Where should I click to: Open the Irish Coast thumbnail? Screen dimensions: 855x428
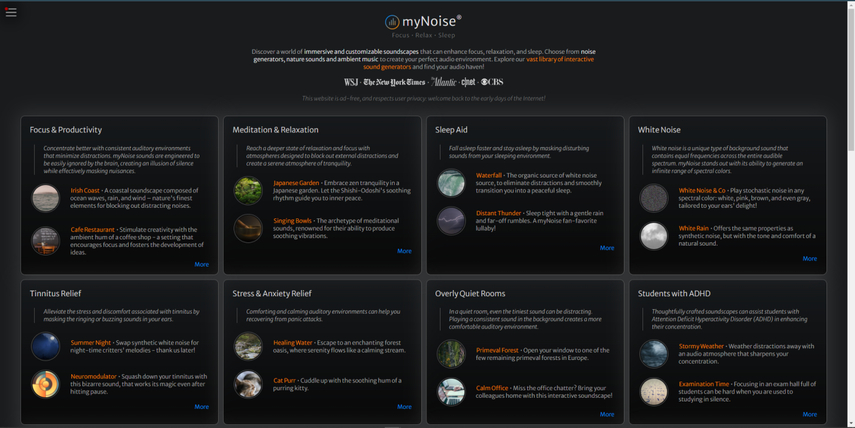click(45, 198)
